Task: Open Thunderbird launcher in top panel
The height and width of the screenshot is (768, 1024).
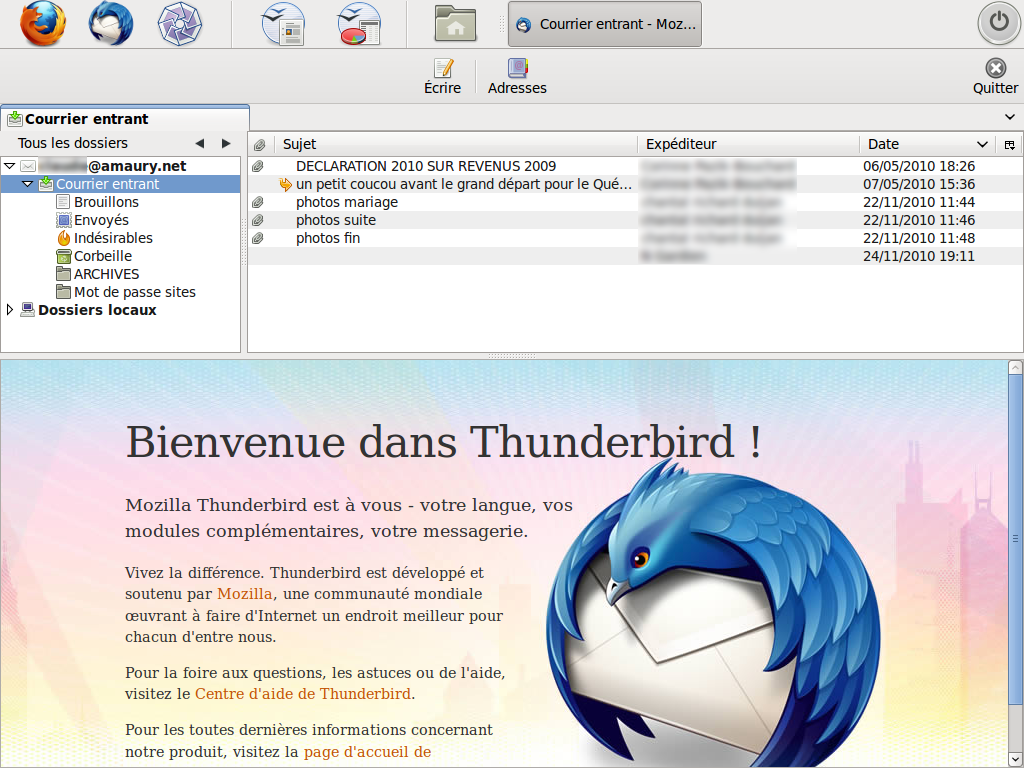Action: tap(111, 24)
